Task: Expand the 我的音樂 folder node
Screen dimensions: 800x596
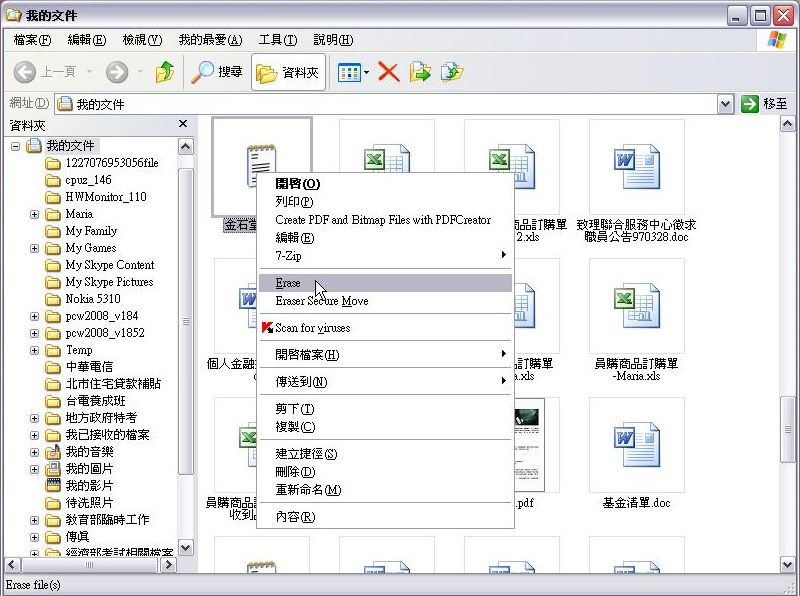Action: [x=34, y=453]
